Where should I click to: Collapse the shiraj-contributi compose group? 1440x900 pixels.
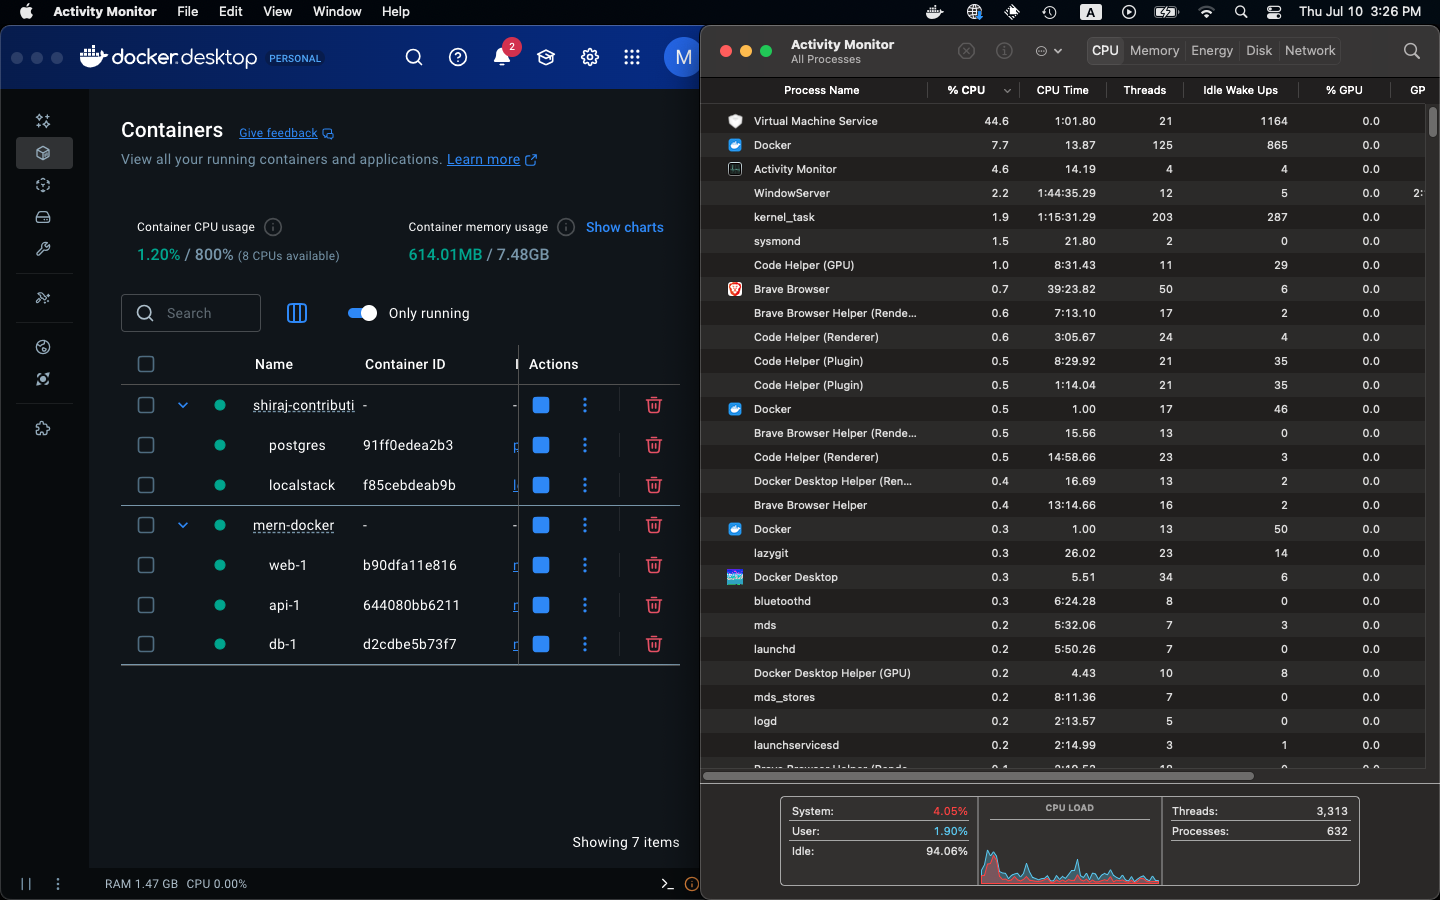tap(183, 405)
